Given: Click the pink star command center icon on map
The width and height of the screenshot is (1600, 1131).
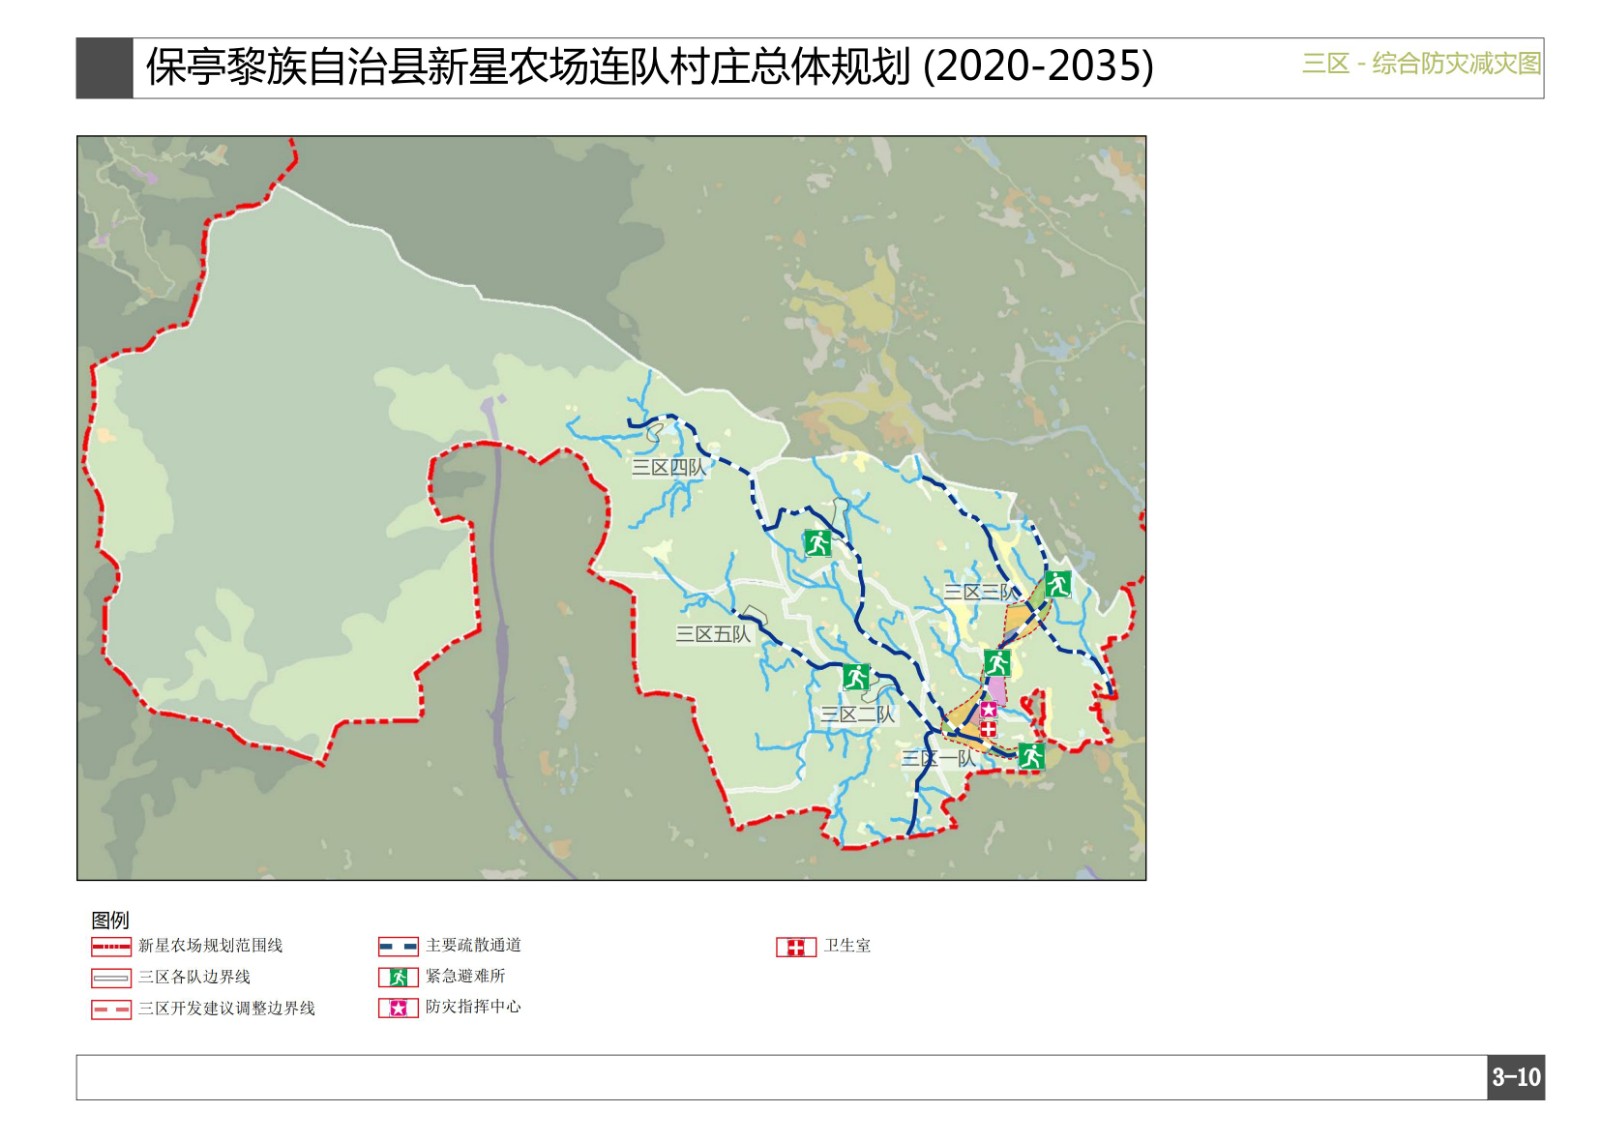Looking at the screenshot, I should click(989, 710).
